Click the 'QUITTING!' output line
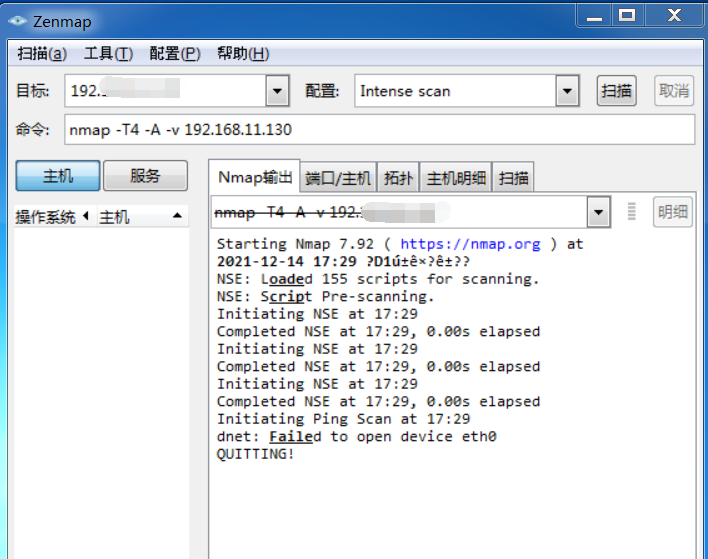Viewport: 708px width, 559px height. point(255,454)
